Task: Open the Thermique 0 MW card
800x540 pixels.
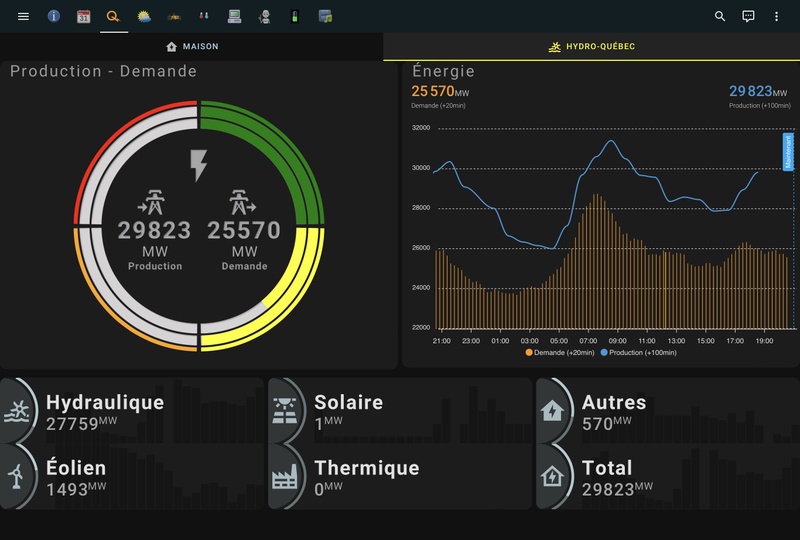Action: pos(399,476)
